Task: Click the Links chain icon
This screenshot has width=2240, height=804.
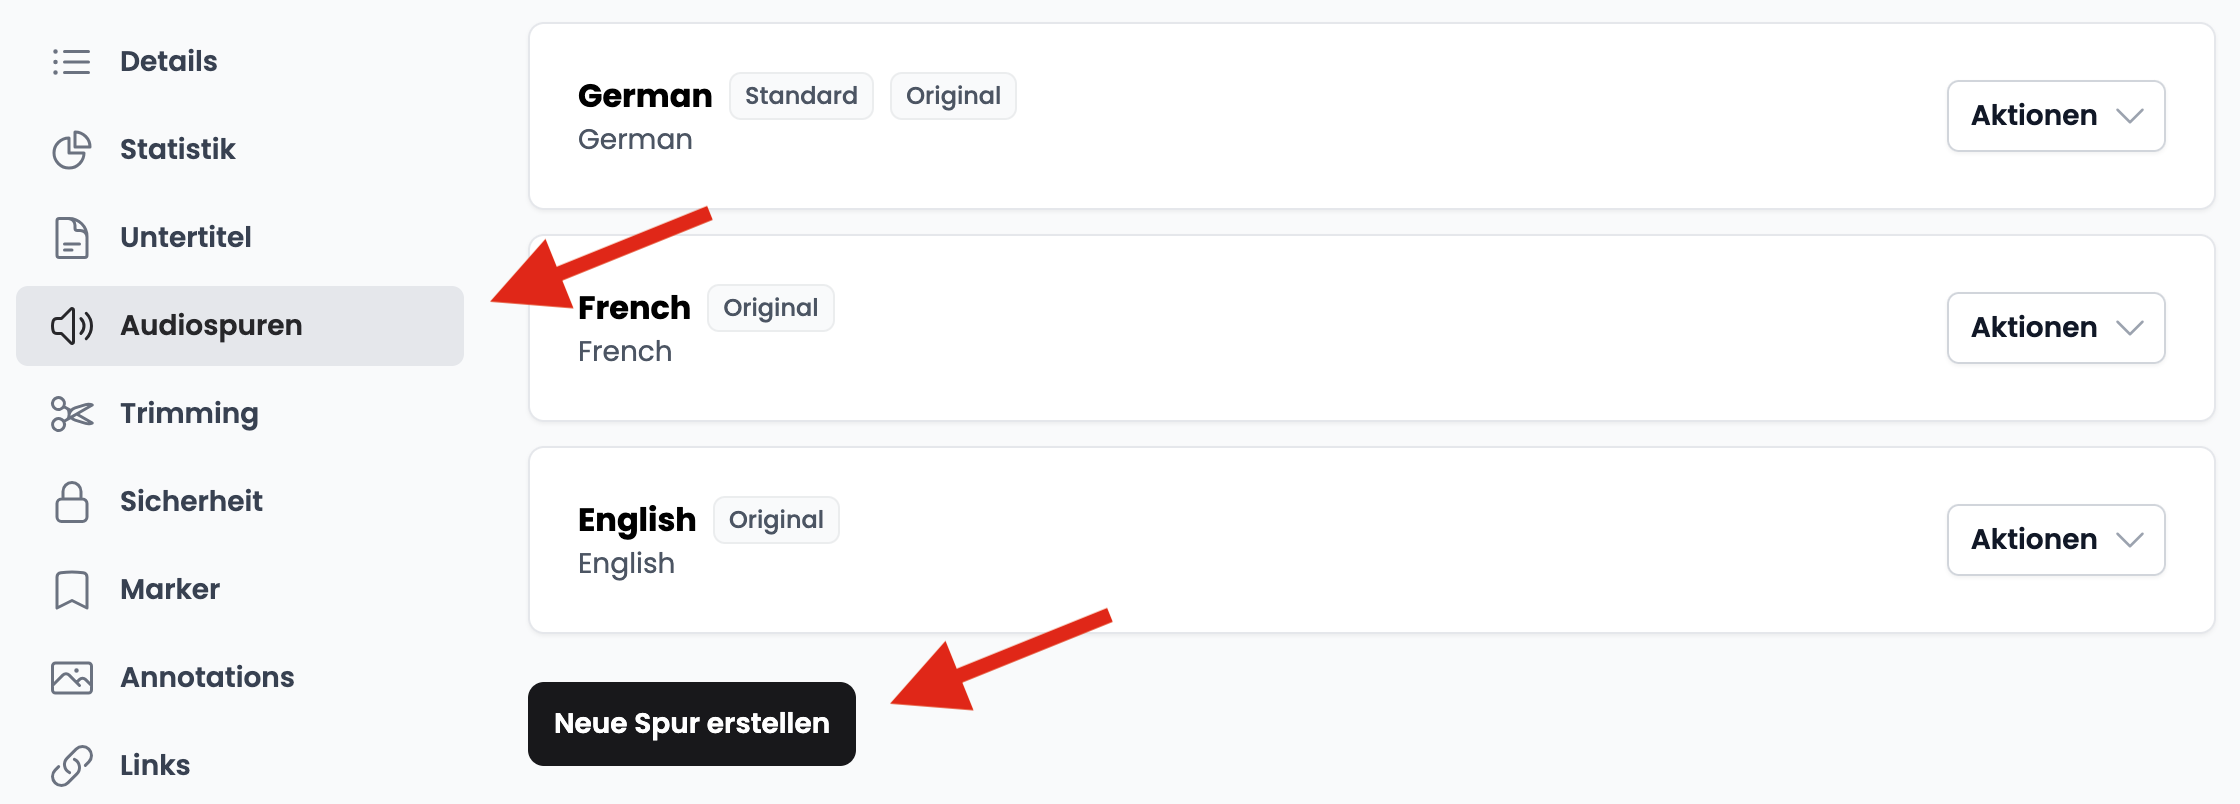Action: click(x=71, y=766)
